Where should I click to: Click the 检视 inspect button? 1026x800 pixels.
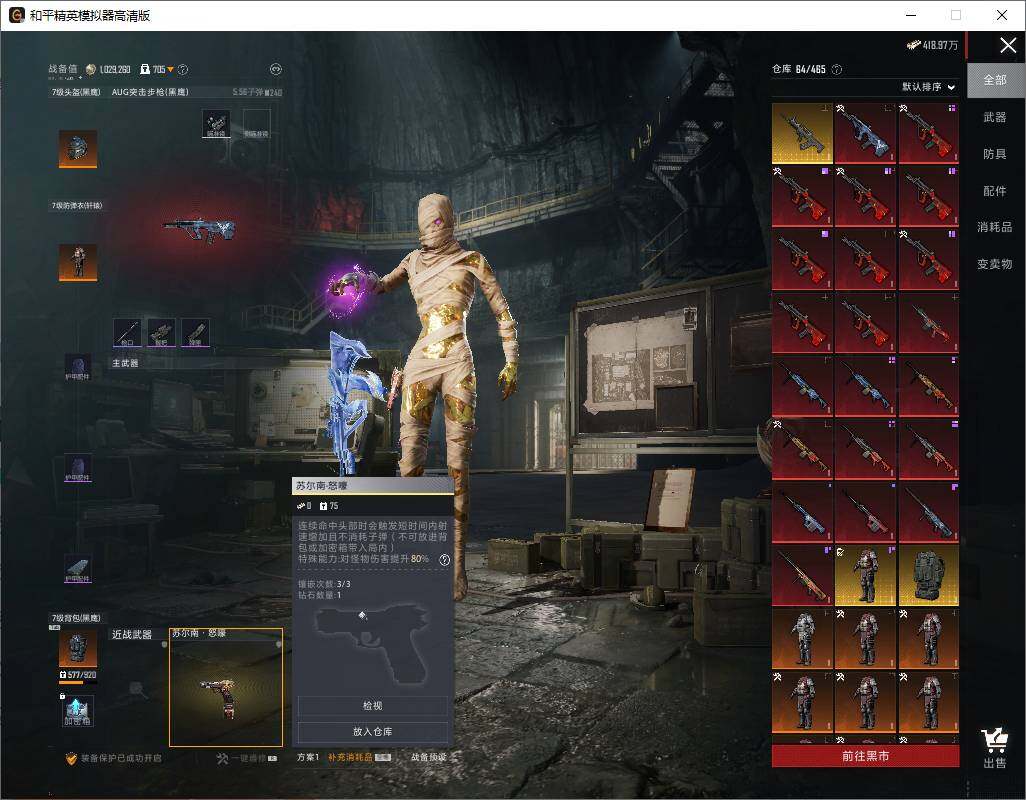point(372,706)
